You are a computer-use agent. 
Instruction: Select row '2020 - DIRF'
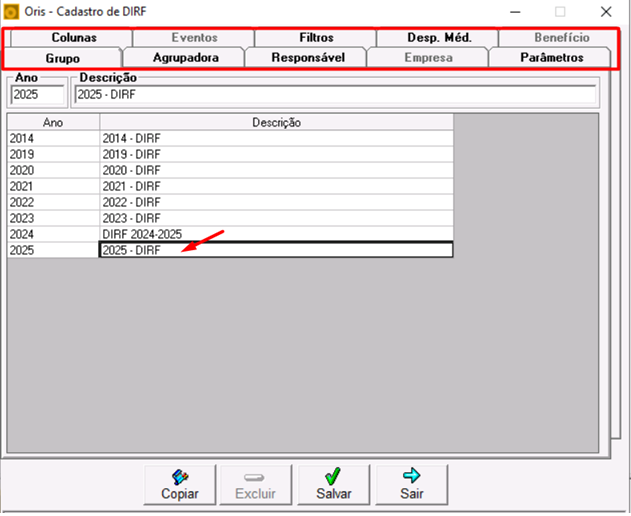[x=276, y=171]
